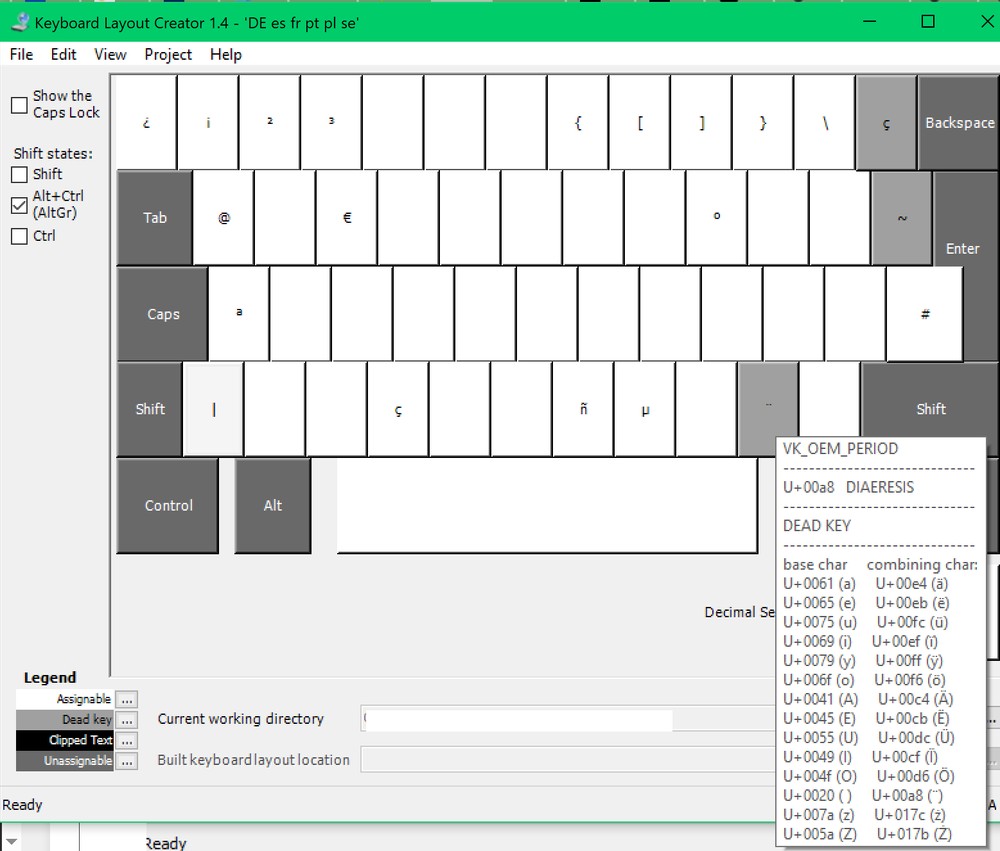This screenshot has height=851, width=1000.
Task: Check the Shift state checkbox
Action: click(19, 175)
